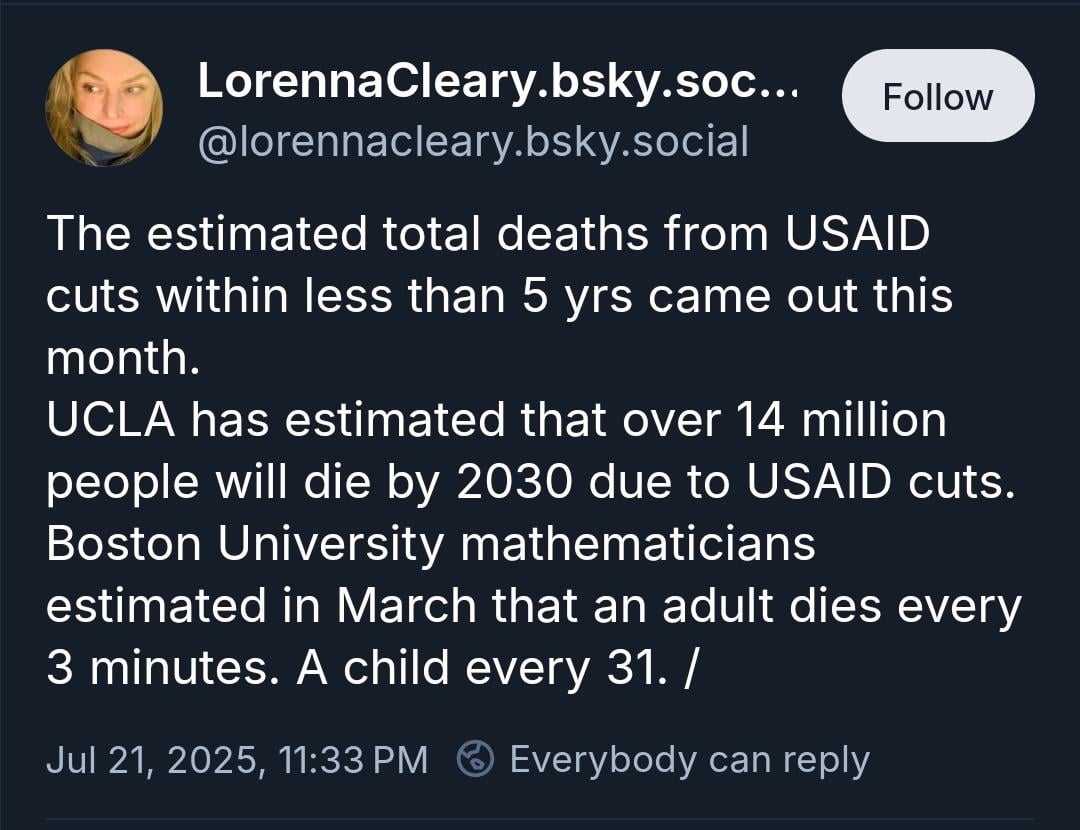Click "Boston University" in the post text
This screenshot has height=830, width=1080.
[x=244, y=544]
